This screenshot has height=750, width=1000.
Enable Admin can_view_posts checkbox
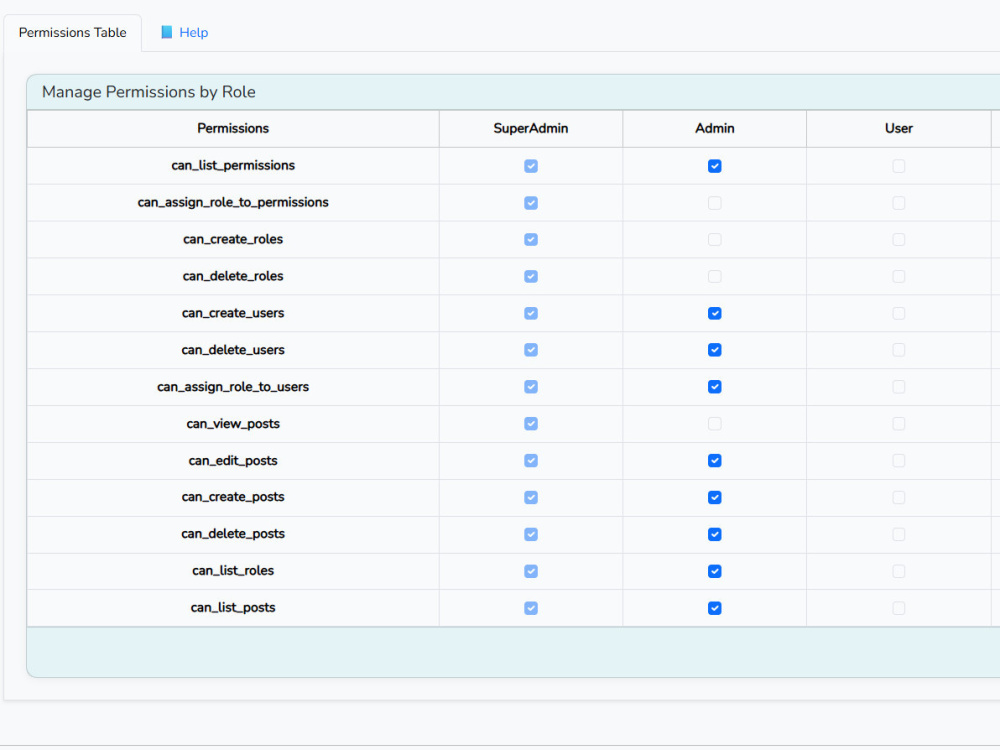click(x=714, y=424)
